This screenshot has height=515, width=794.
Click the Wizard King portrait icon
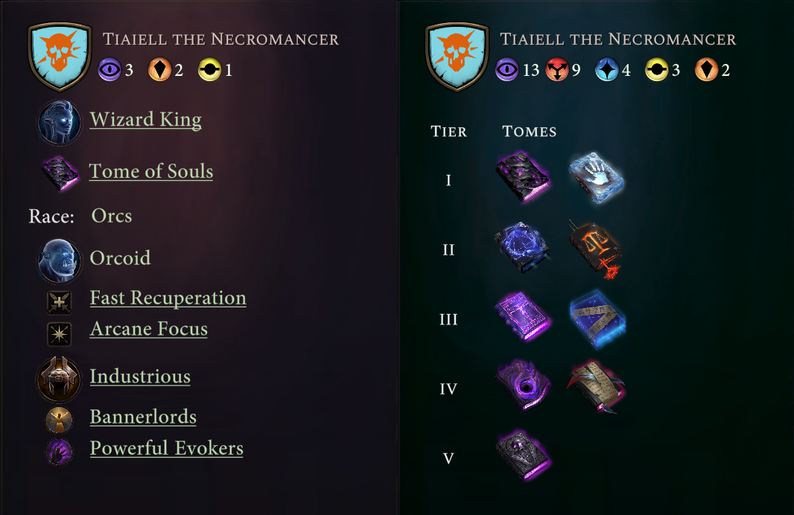(x=59, y=122)
